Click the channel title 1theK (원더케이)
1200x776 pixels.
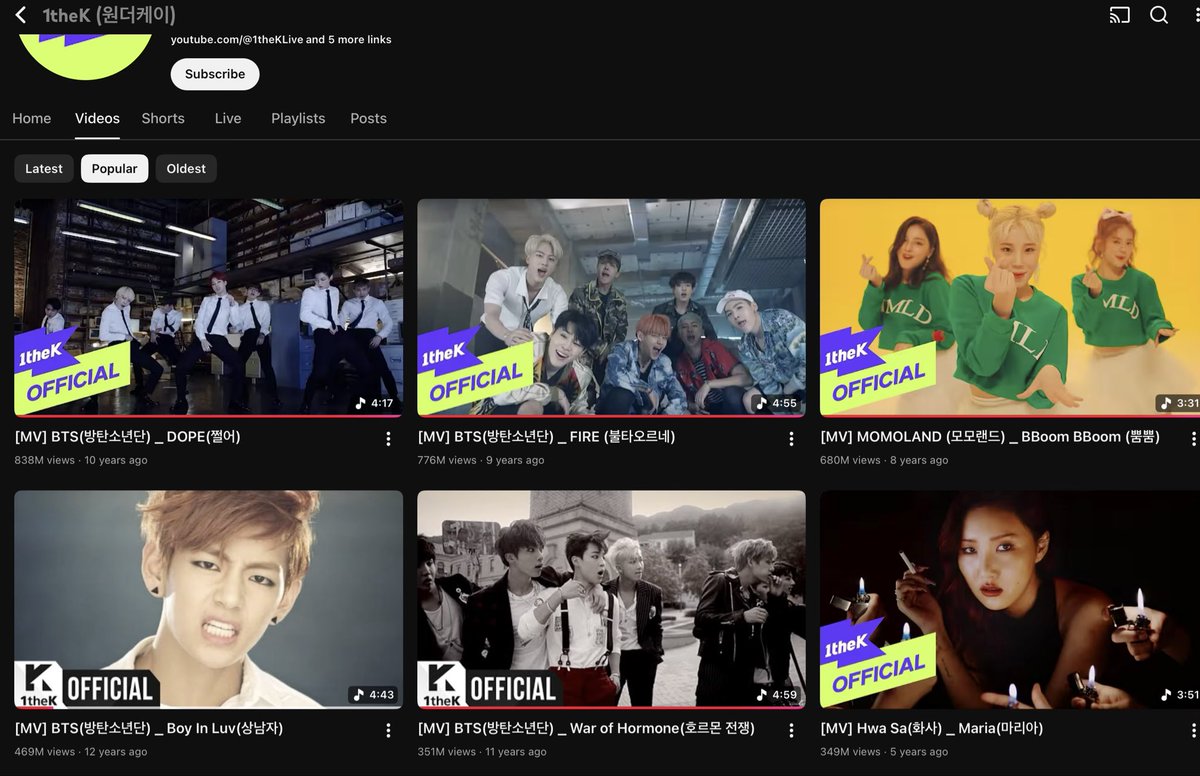(x=109, y=15)
